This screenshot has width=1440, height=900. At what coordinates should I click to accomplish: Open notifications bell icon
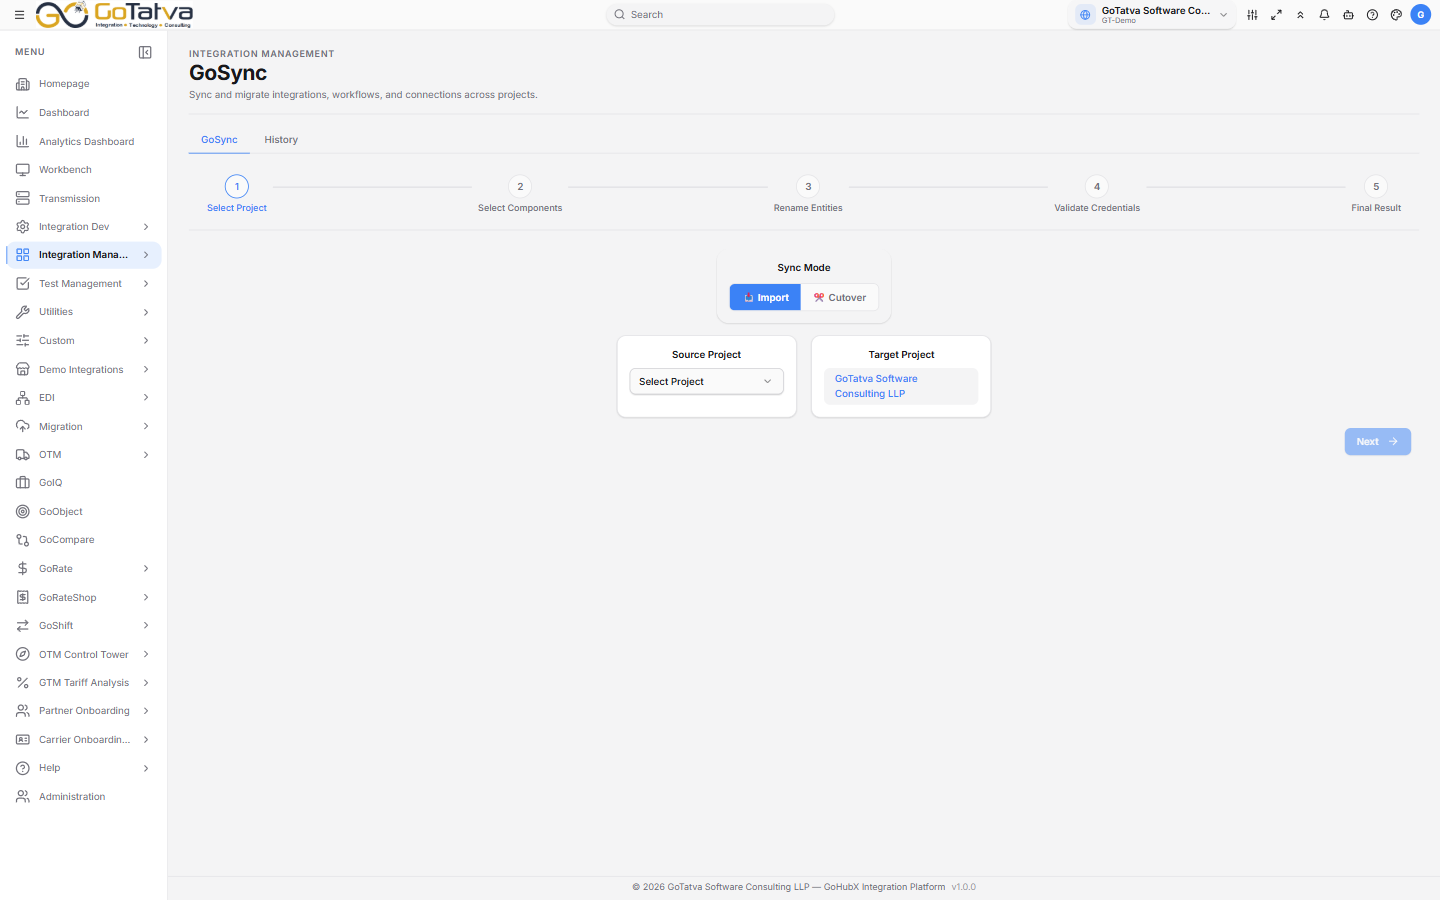[1324, 15]
